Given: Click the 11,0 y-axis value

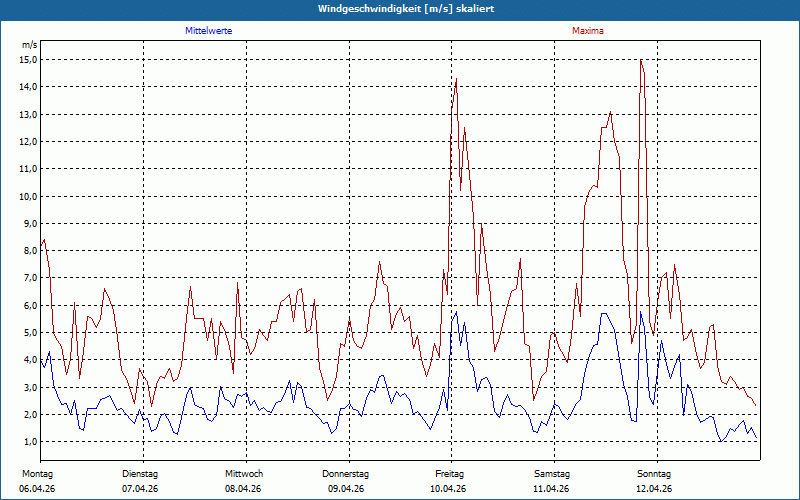Looking at the screenshot, I should pyautogui.click(x=29, y=169).
